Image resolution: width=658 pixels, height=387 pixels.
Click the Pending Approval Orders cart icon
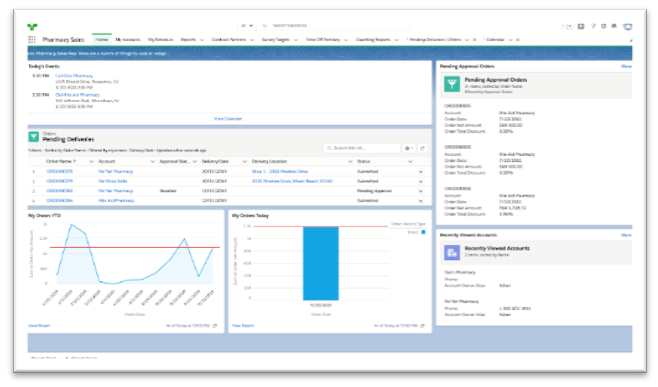click(x=452, y=84)
